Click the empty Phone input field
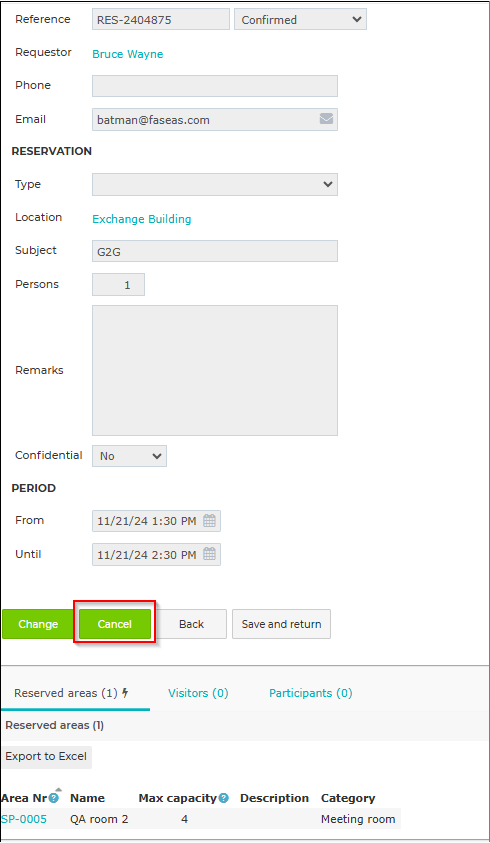 pyautogui.click(x=215, y=86)
